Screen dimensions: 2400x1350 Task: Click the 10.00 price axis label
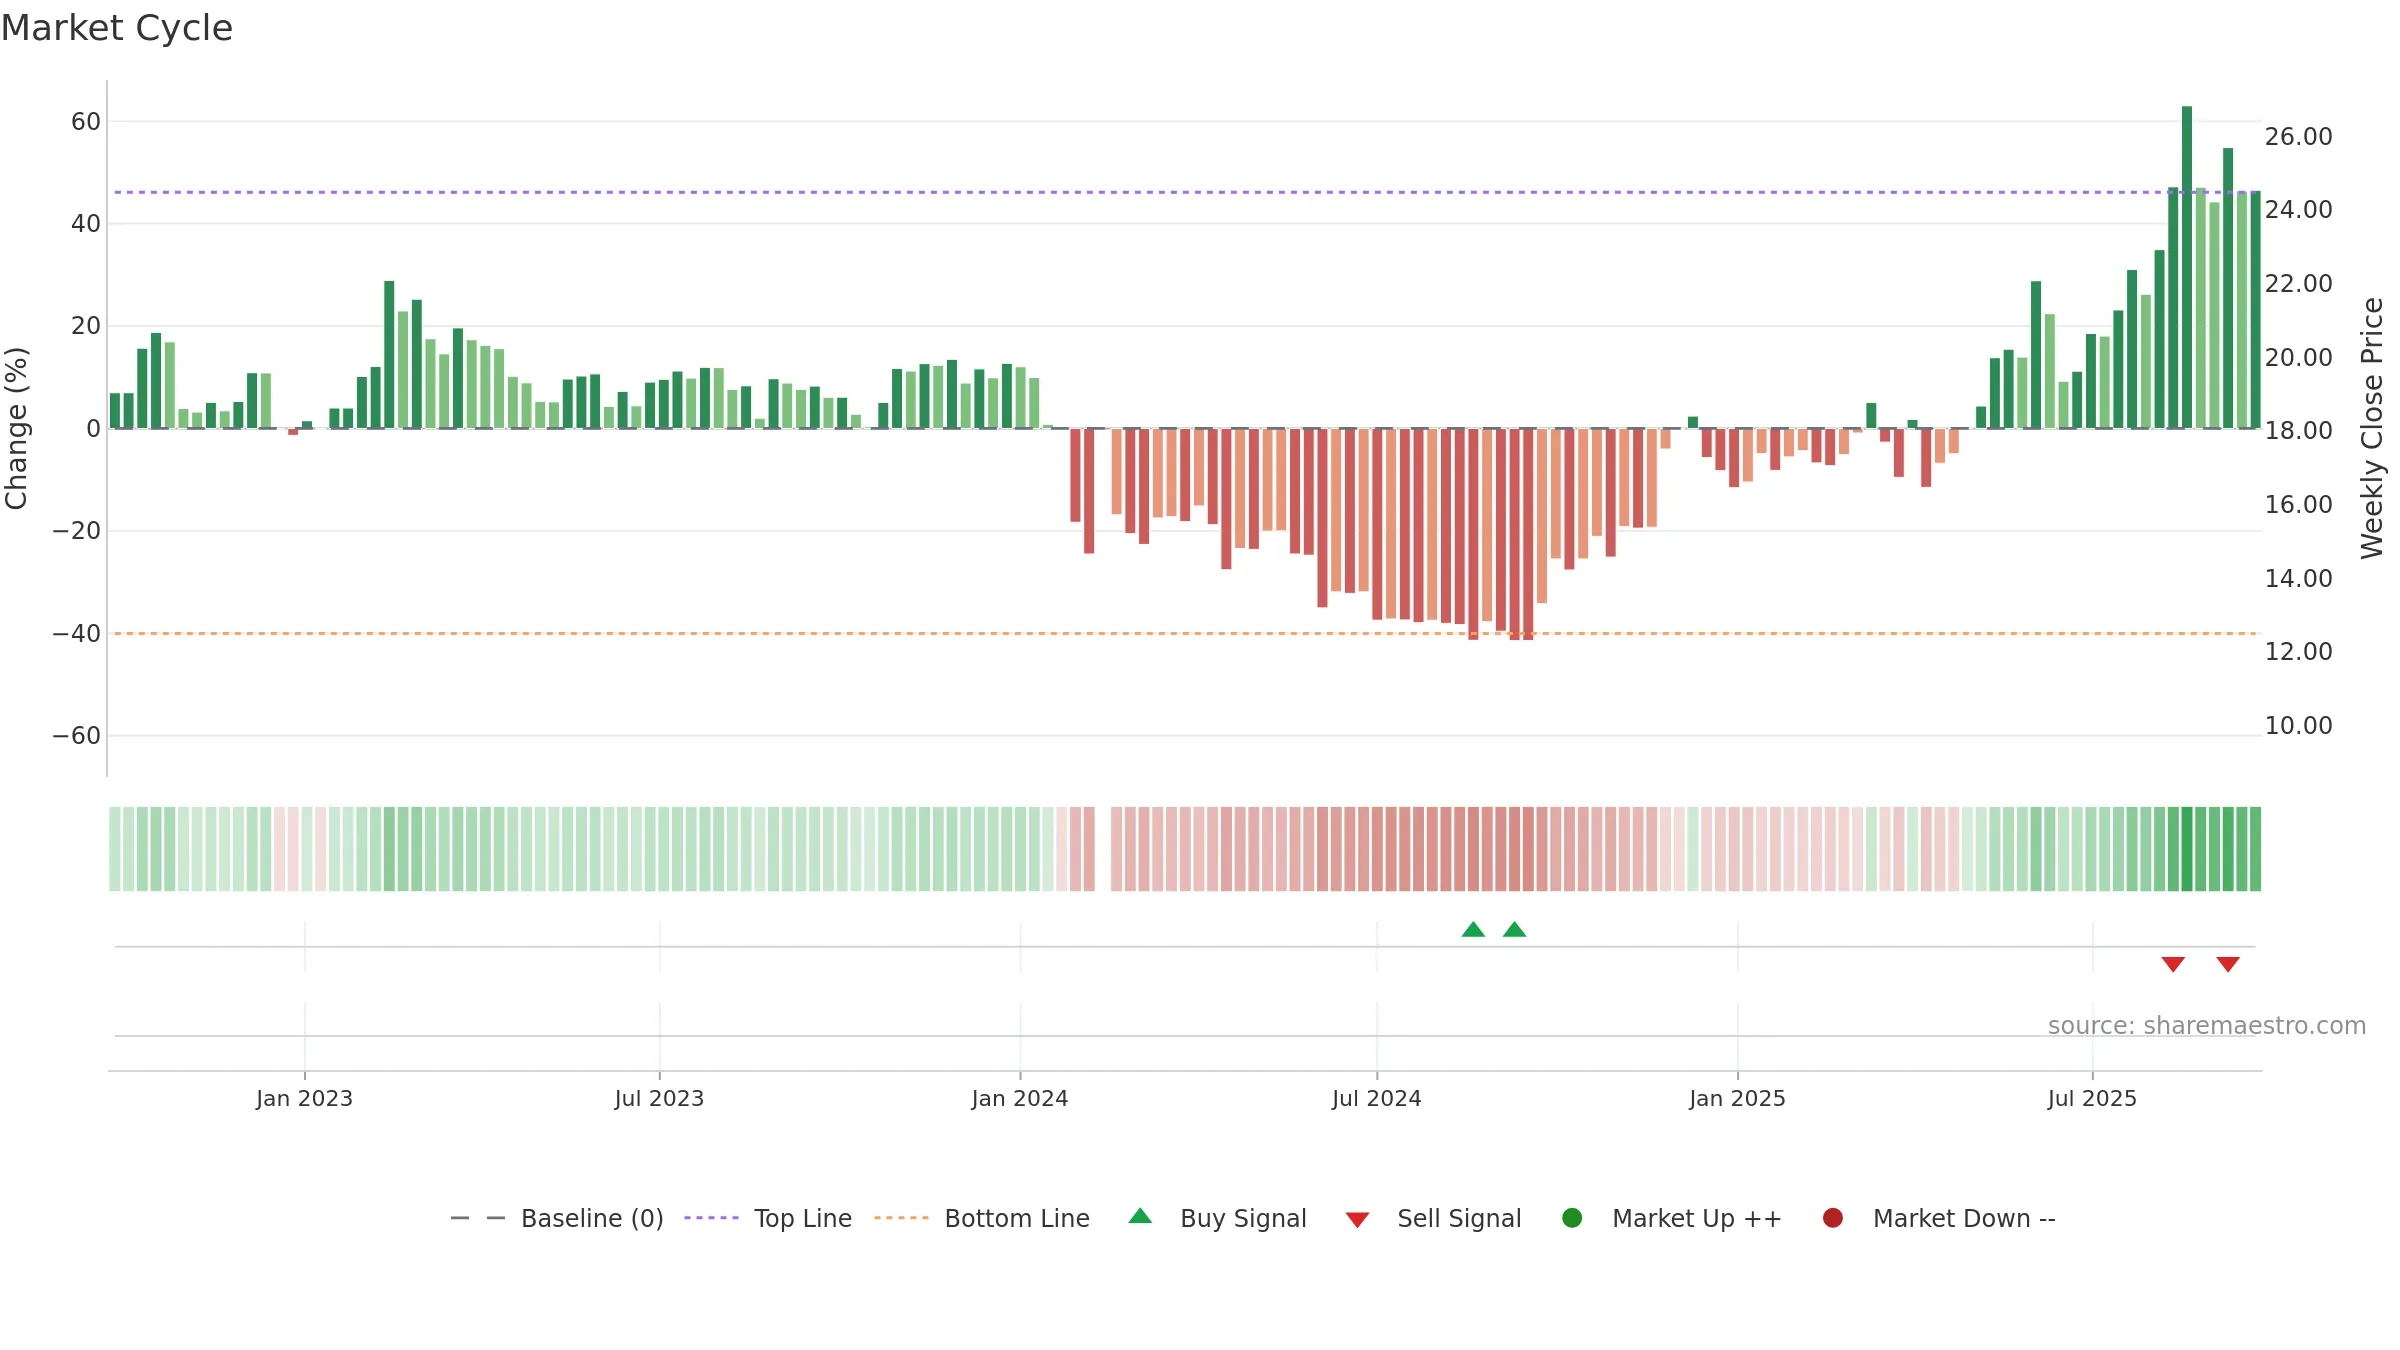point(2298,725)
